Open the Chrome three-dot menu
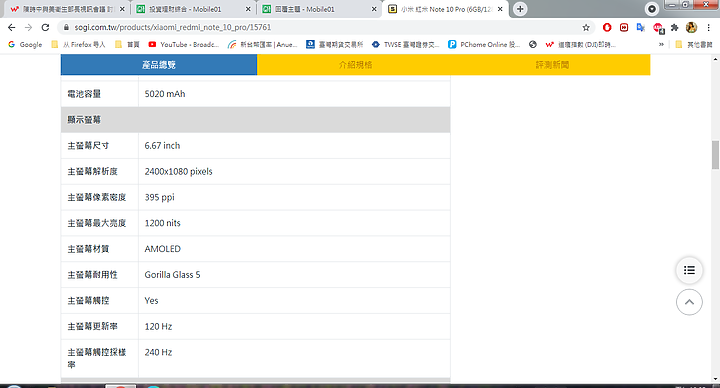The image size is (720, 388). pyautogui.click(x=709, y=28)
